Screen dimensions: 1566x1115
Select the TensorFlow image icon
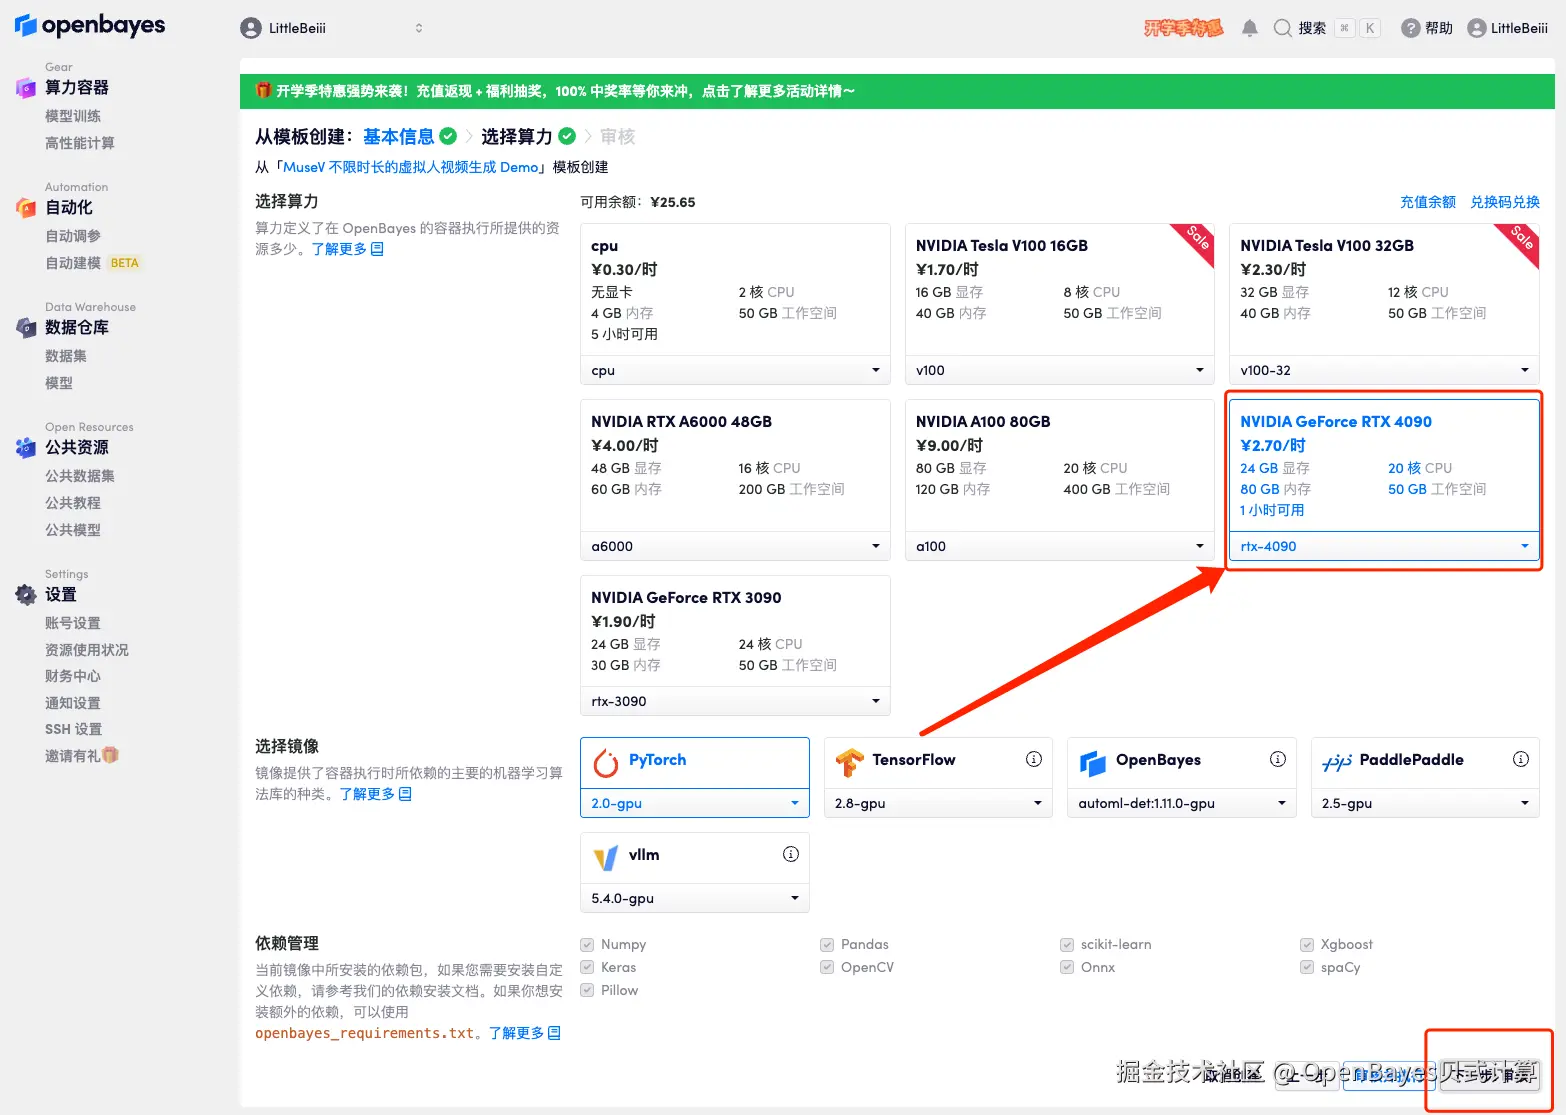[849, 761]
